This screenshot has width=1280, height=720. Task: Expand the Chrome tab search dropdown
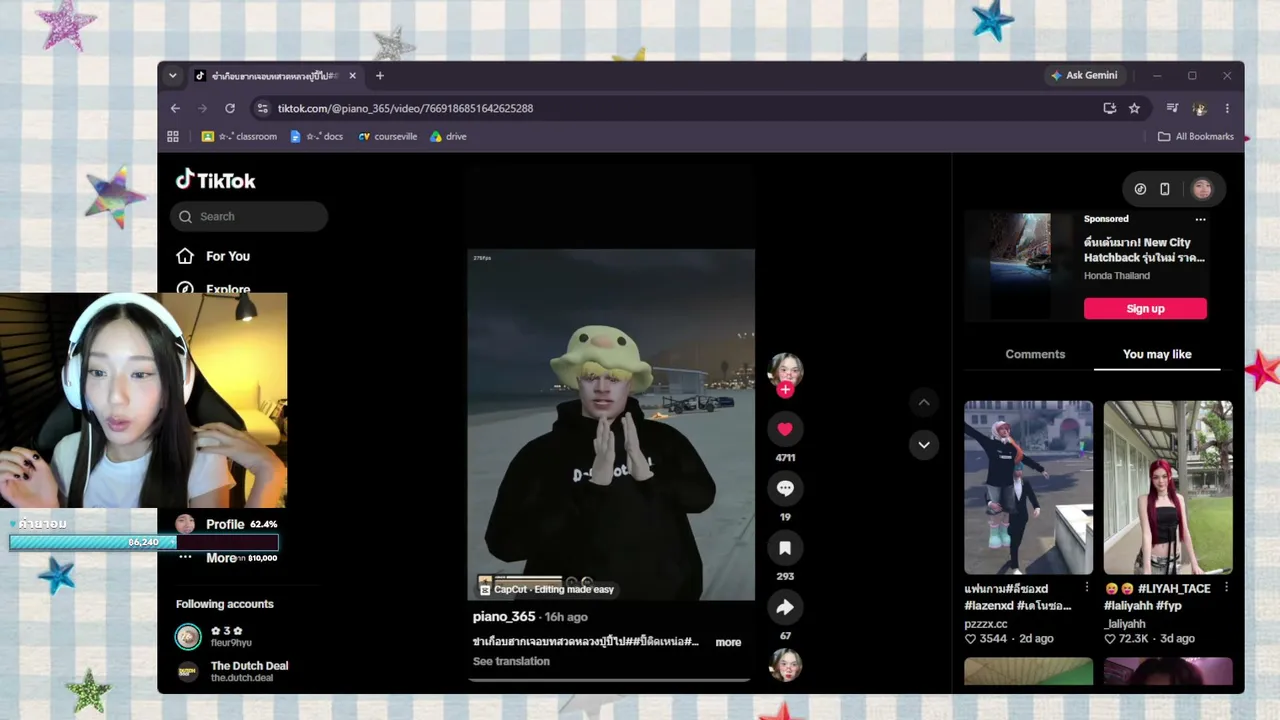172,75
